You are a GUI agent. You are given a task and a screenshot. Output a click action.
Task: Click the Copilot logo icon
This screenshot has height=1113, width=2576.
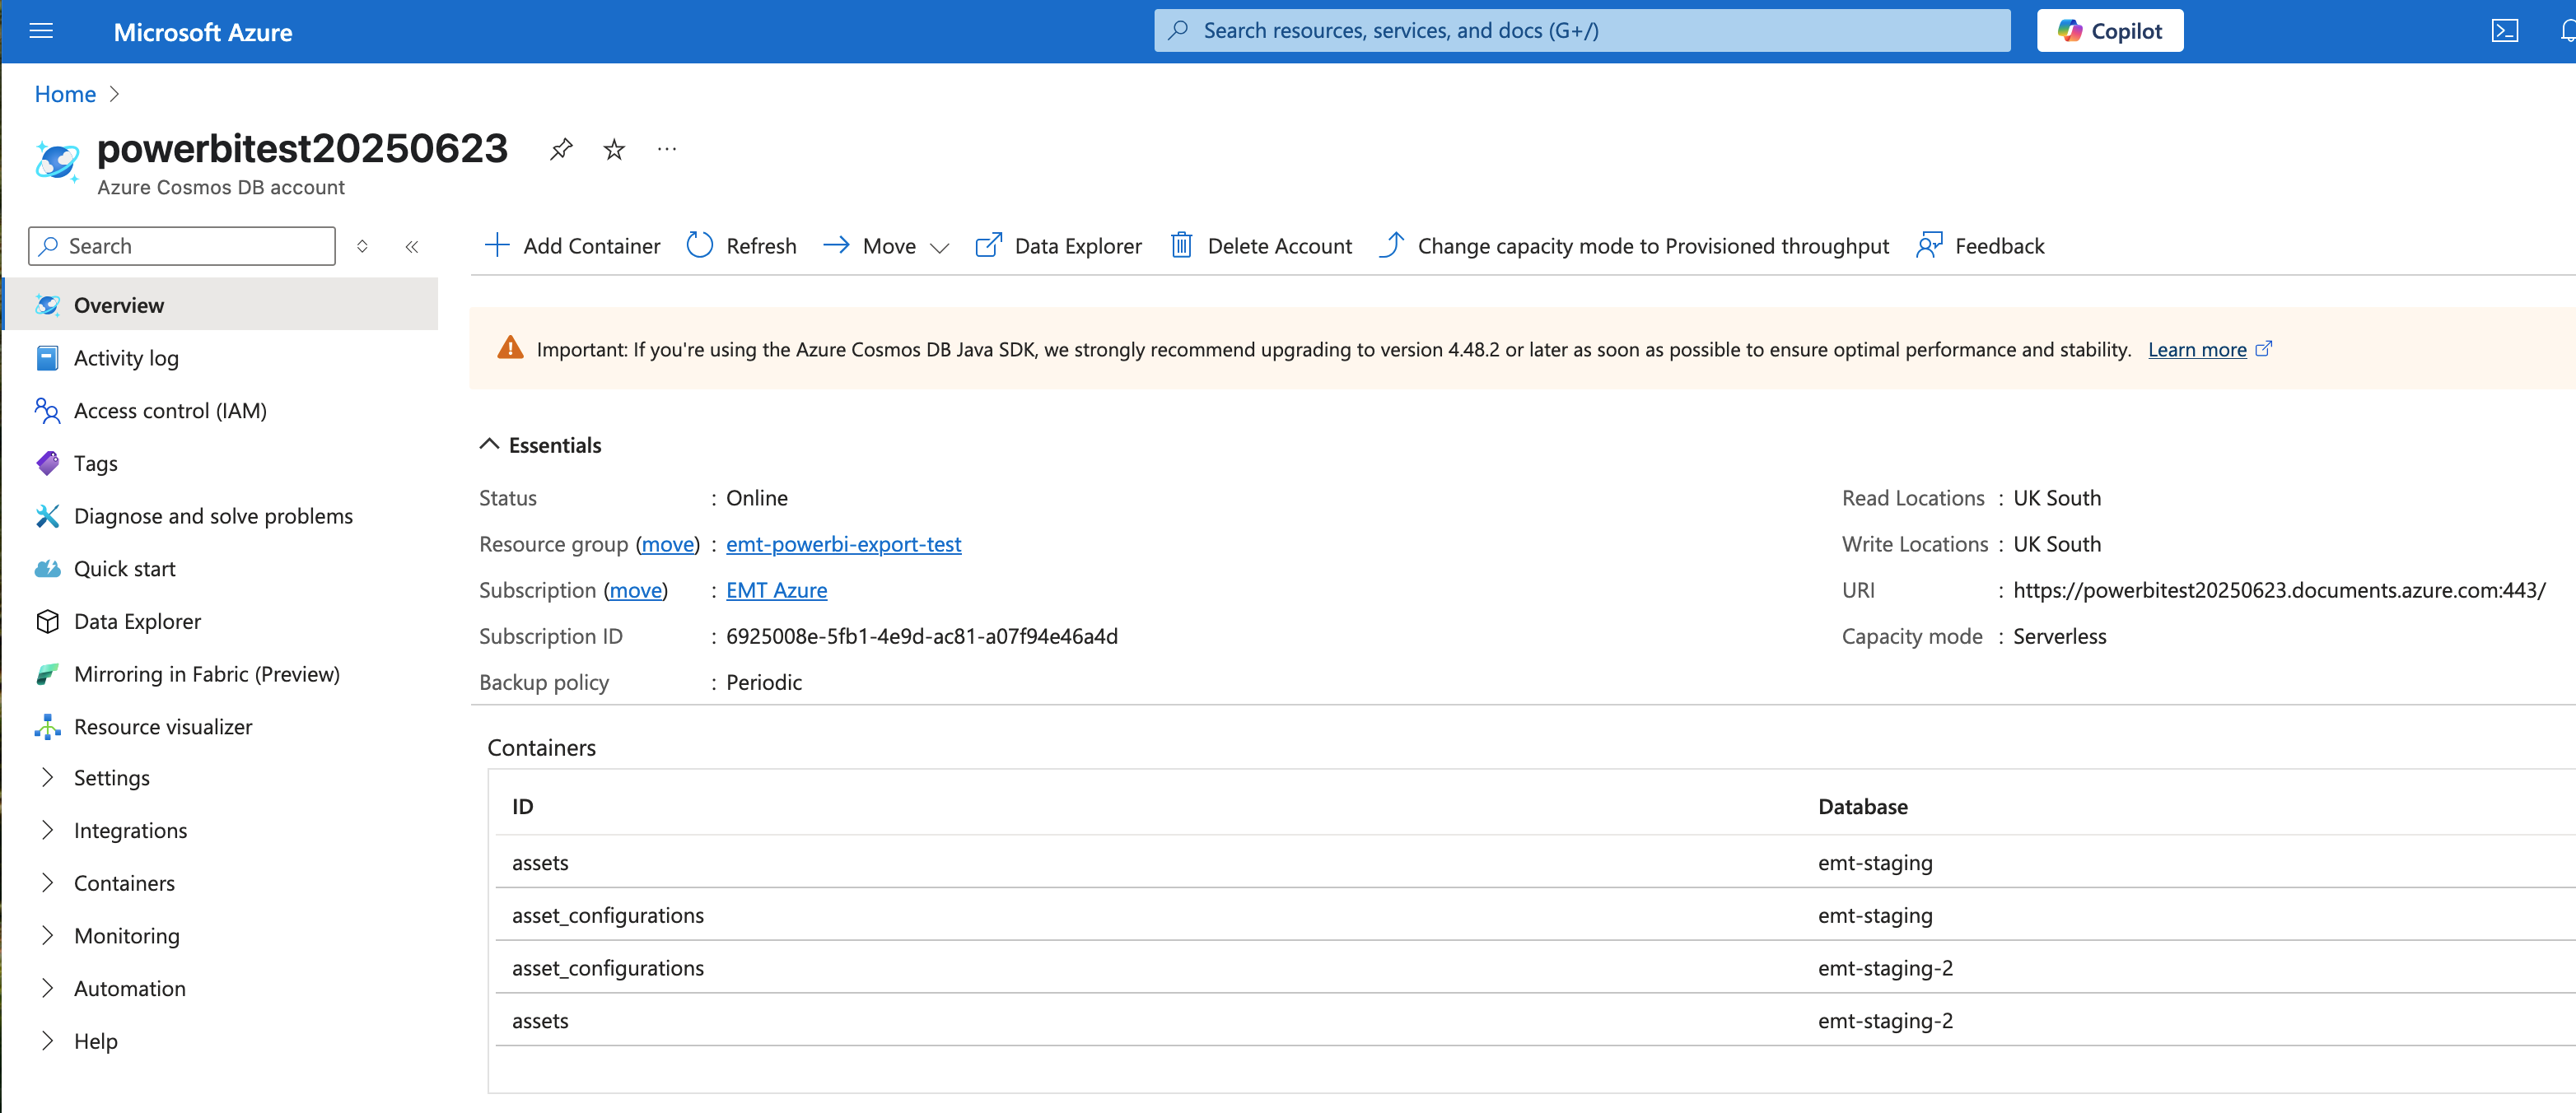(x=2070, y=31)
